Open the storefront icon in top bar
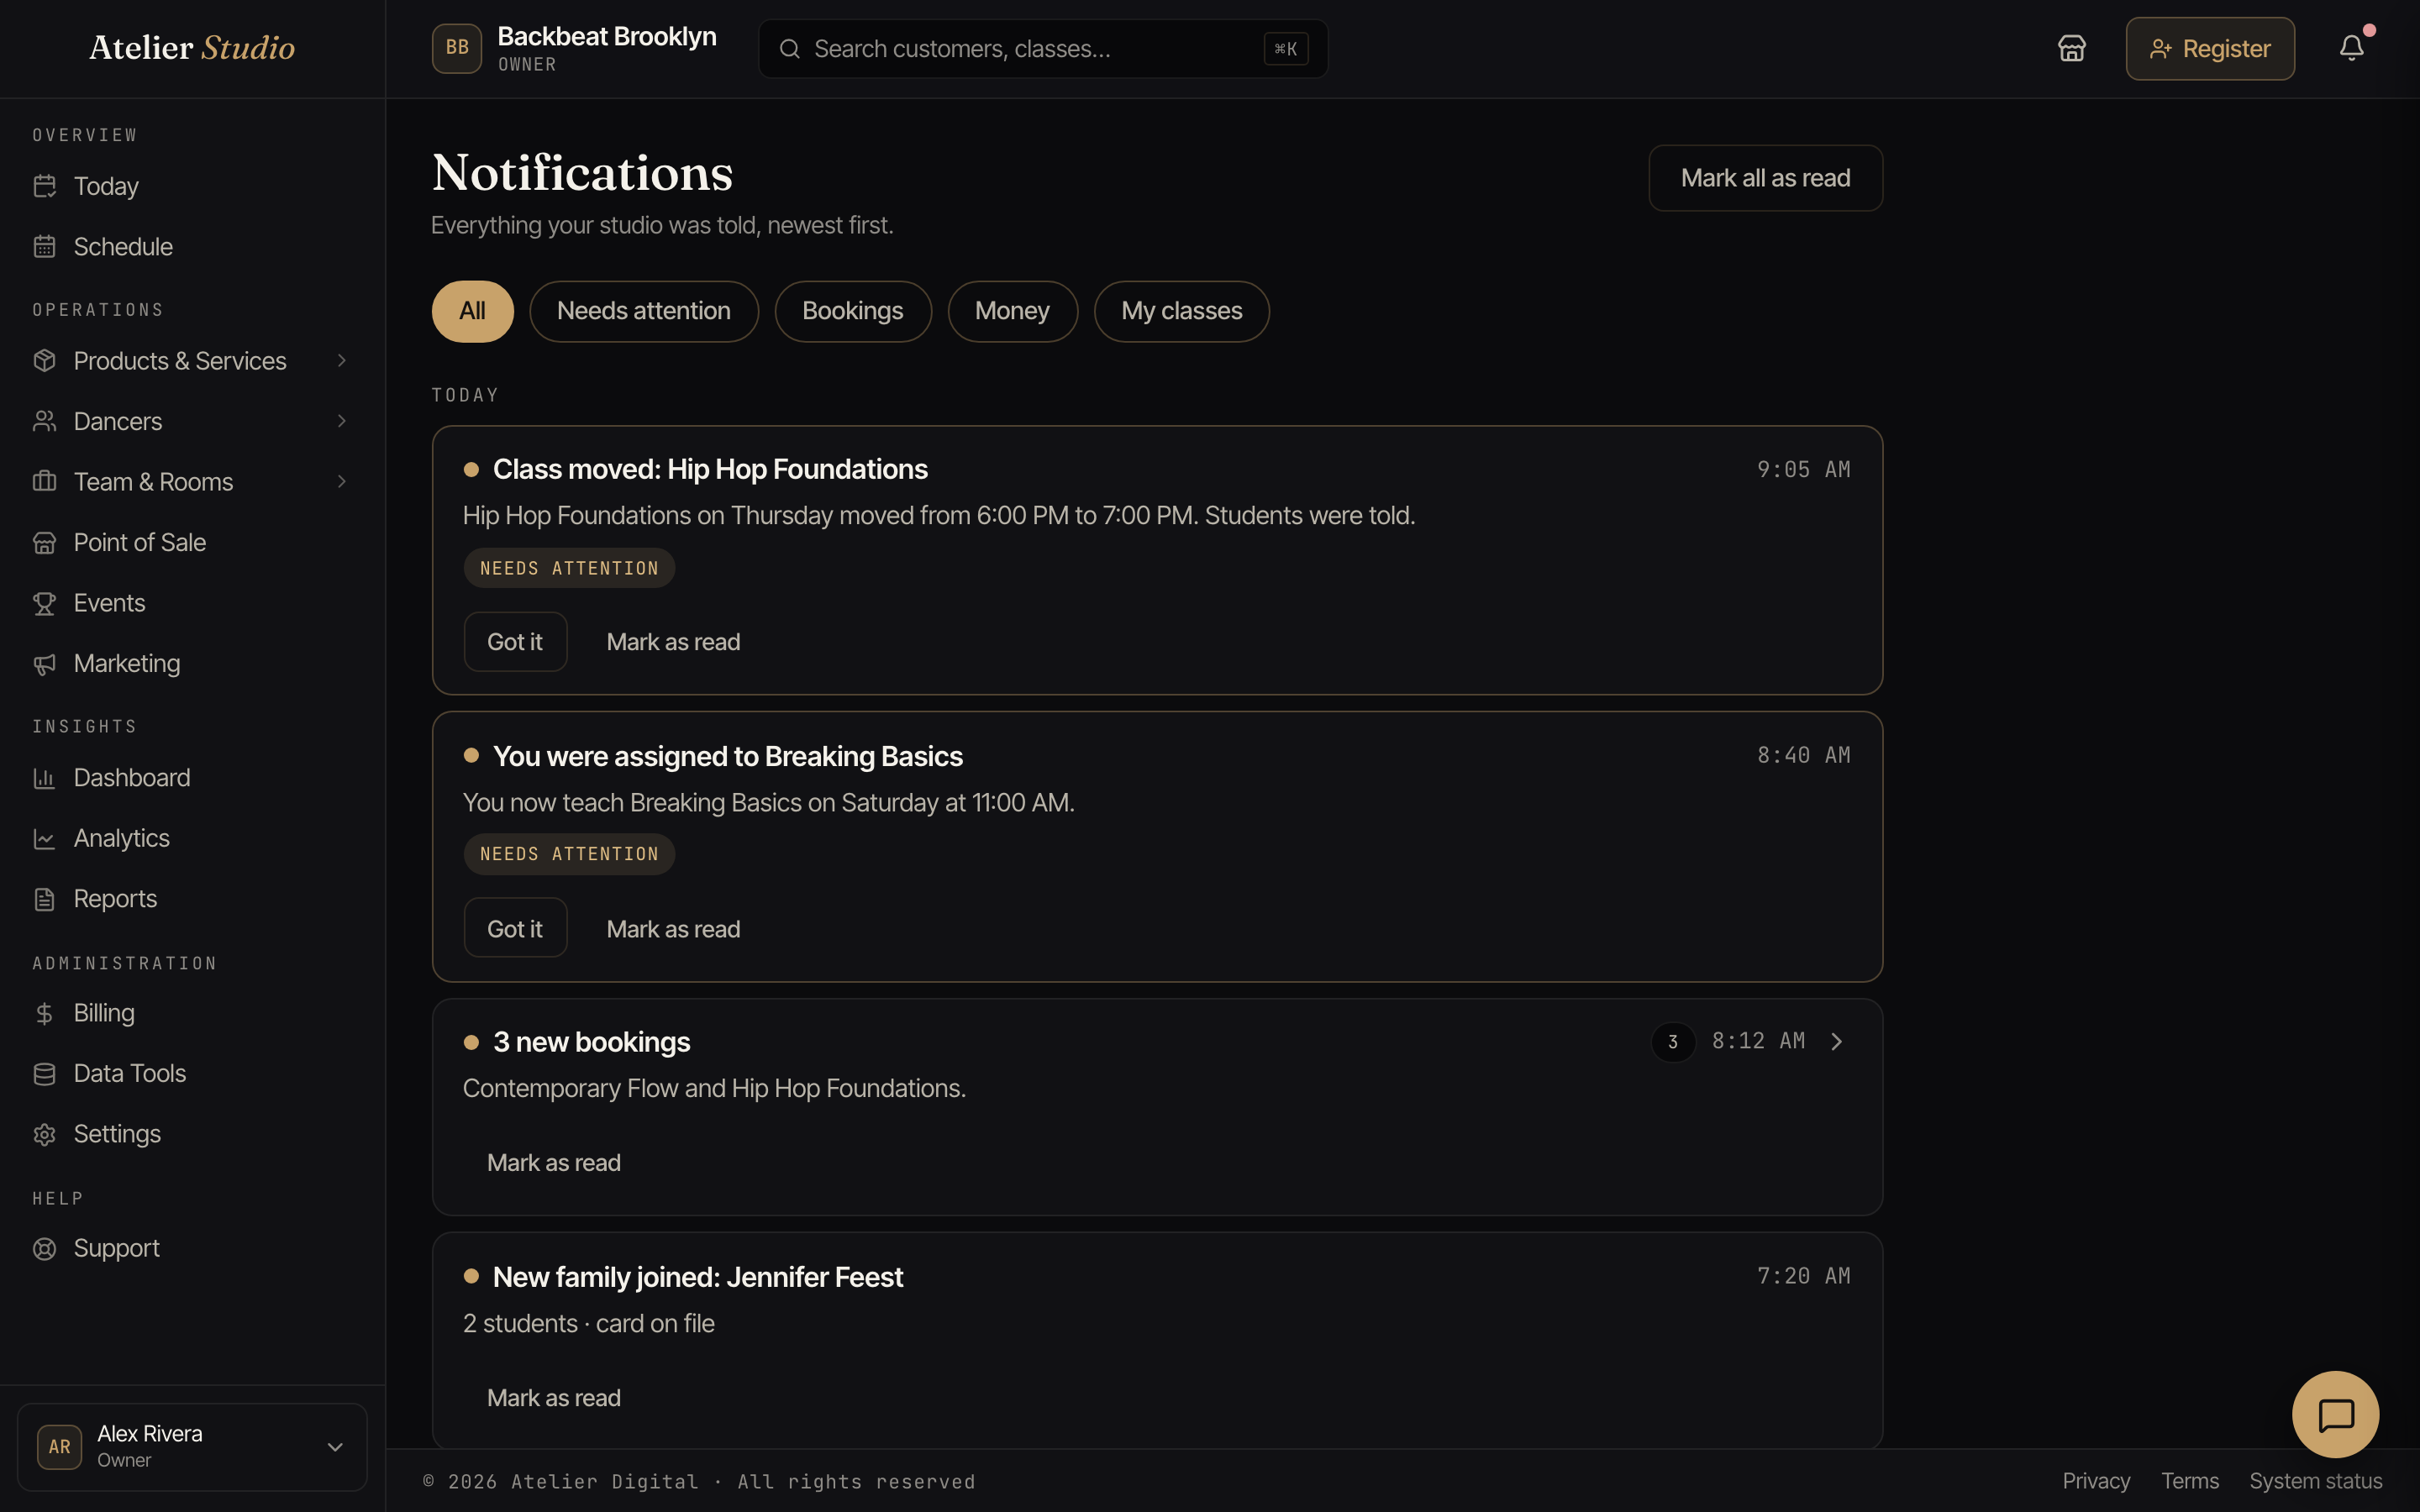This screenshot has height=1512, width=2420. click(2072, 48)
